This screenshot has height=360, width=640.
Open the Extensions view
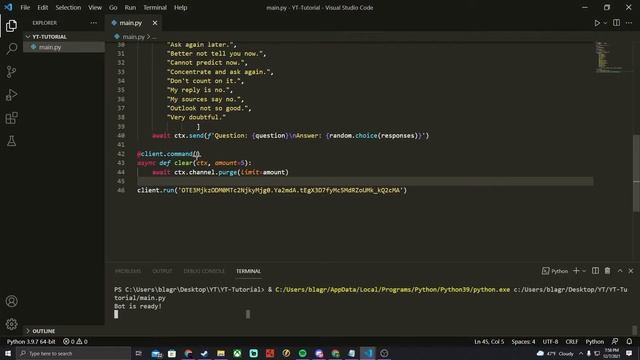click(11, 118)
